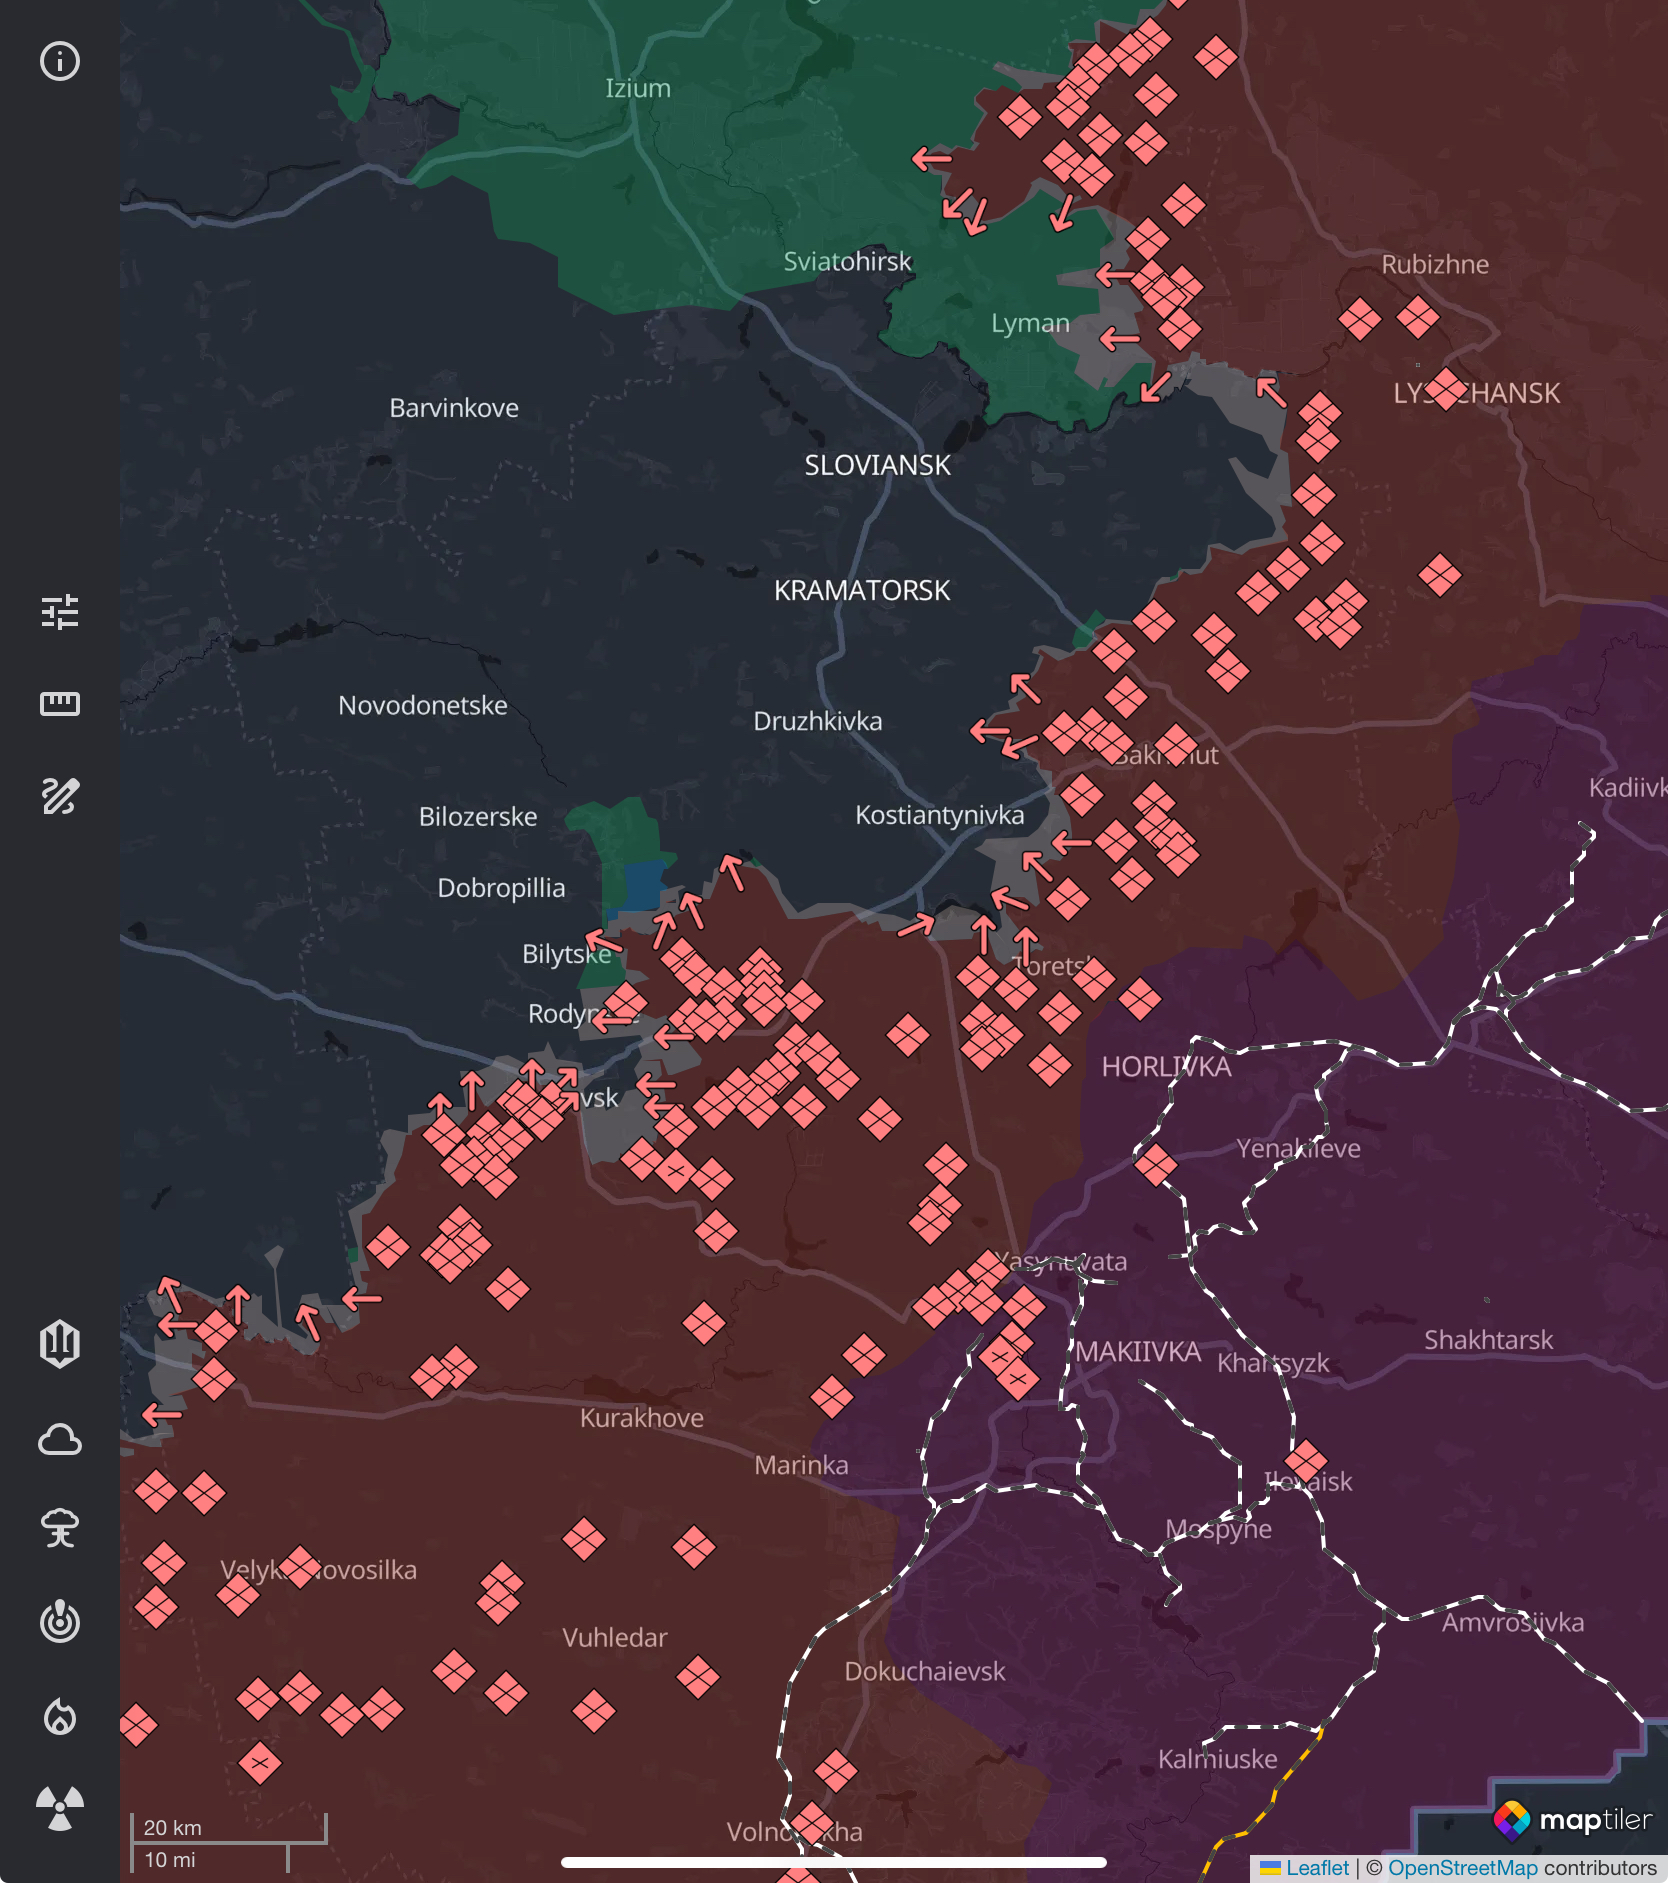
Task: Click the 20 km scale bar
Action: click(229, 1828)
